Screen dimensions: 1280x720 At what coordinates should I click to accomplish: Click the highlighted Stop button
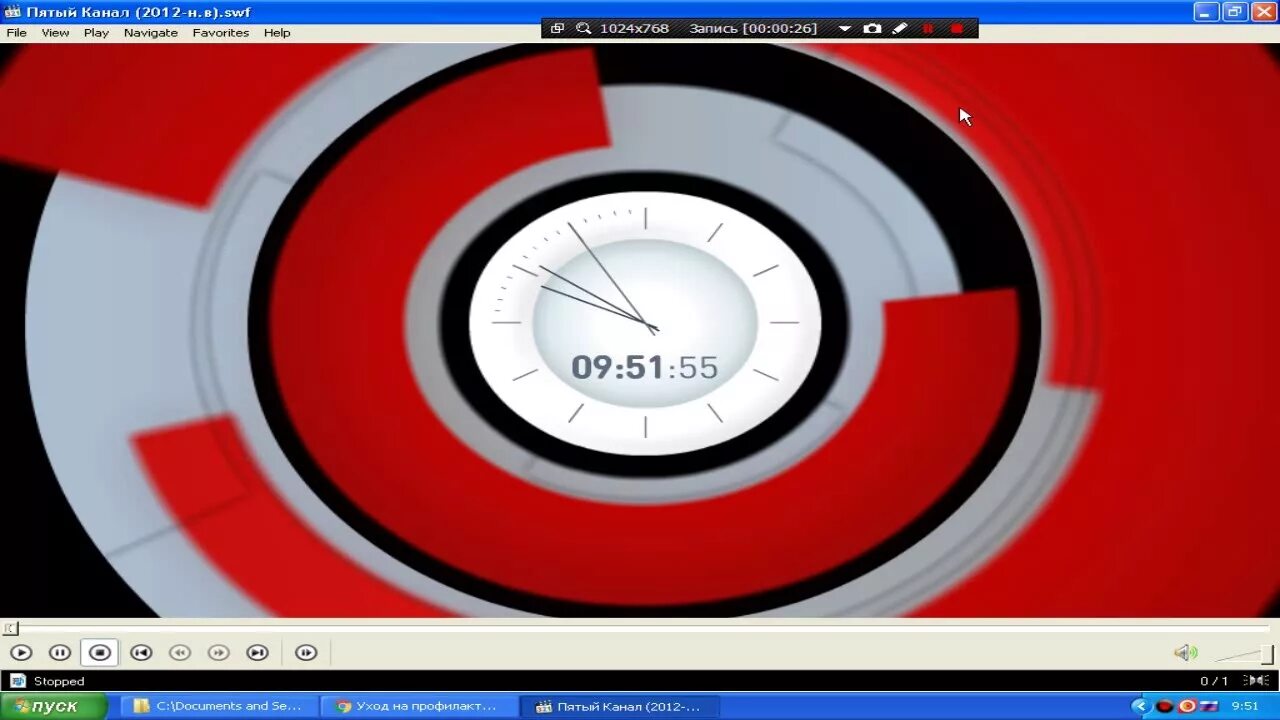pyautogui.click(x=99, y=653)
